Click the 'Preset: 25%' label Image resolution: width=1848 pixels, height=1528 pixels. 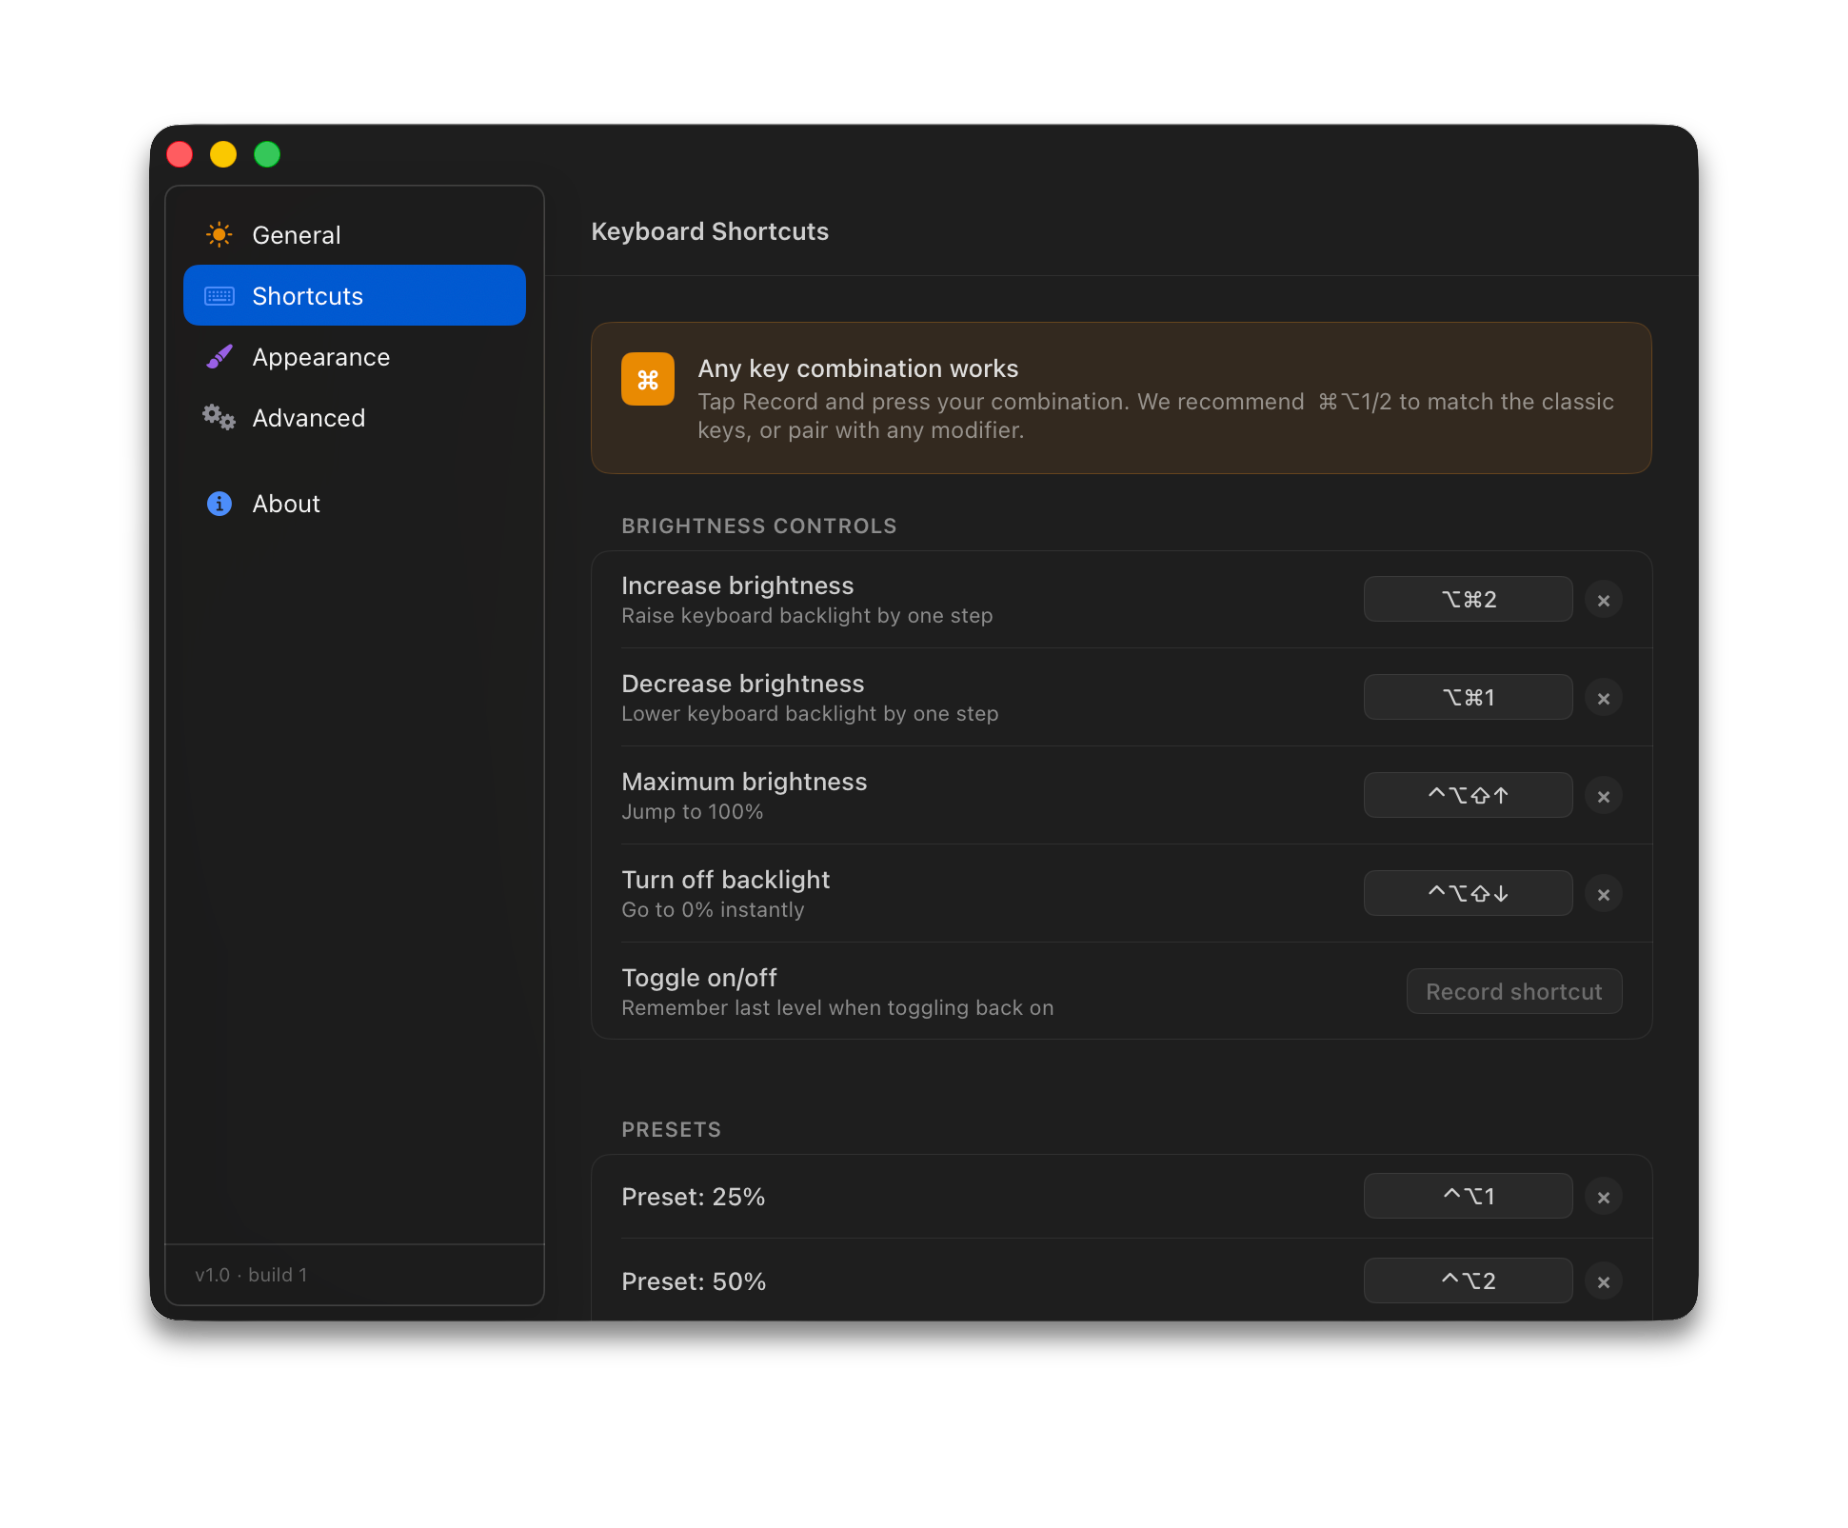click(x=693, y=1197)
